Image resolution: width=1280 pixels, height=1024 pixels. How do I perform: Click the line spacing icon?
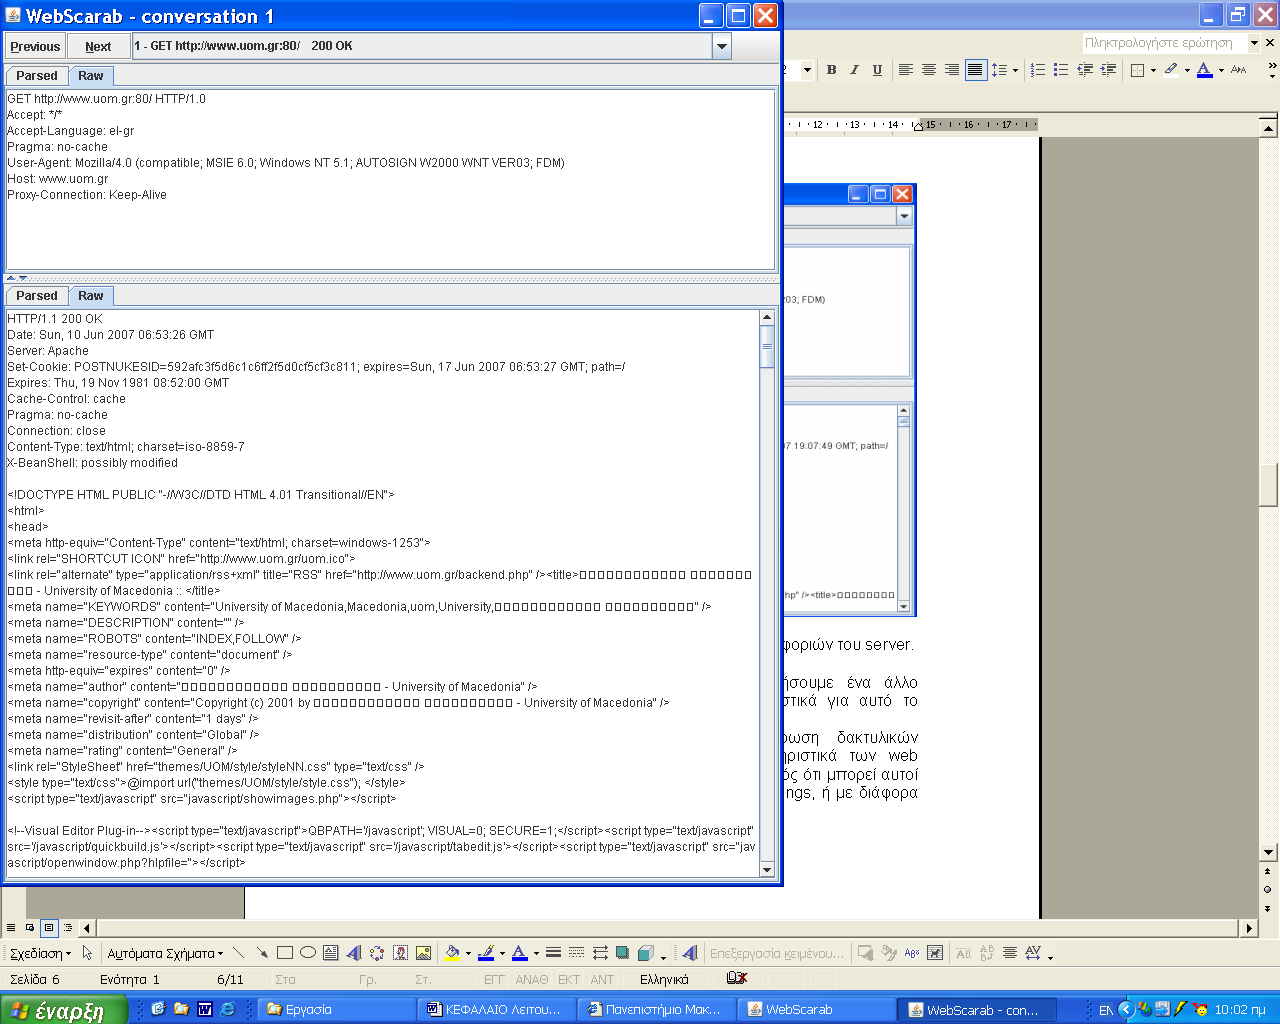pos(999,70)
